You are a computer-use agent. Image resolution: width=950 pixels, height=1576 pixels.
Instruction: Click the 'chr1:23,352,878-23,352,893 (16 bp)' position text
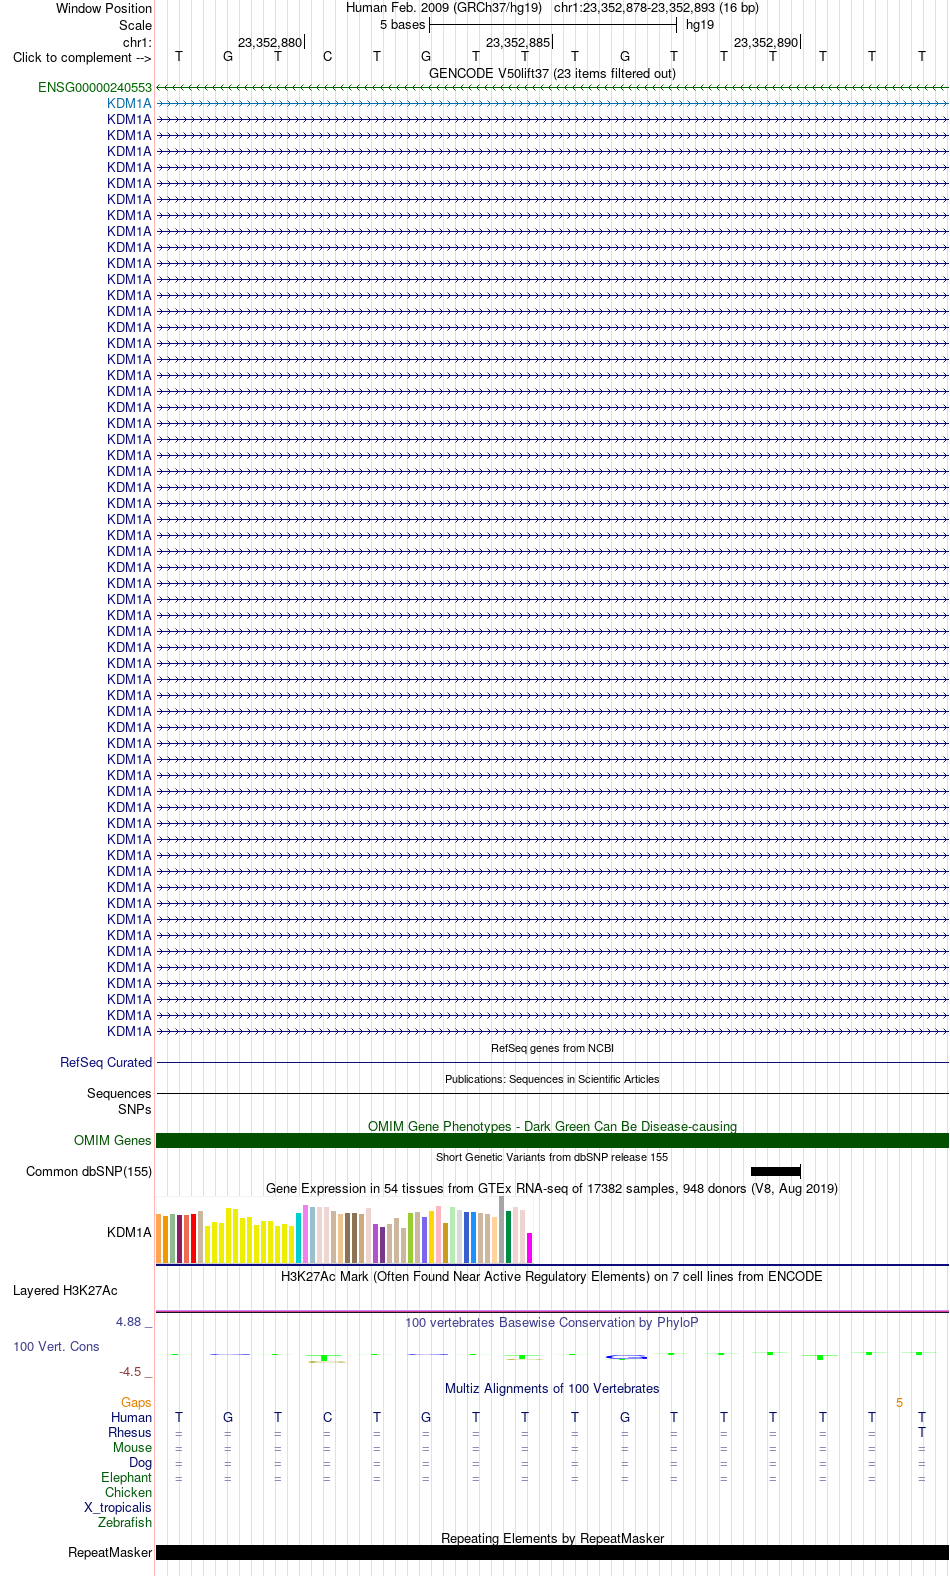[x=656, y=8]
